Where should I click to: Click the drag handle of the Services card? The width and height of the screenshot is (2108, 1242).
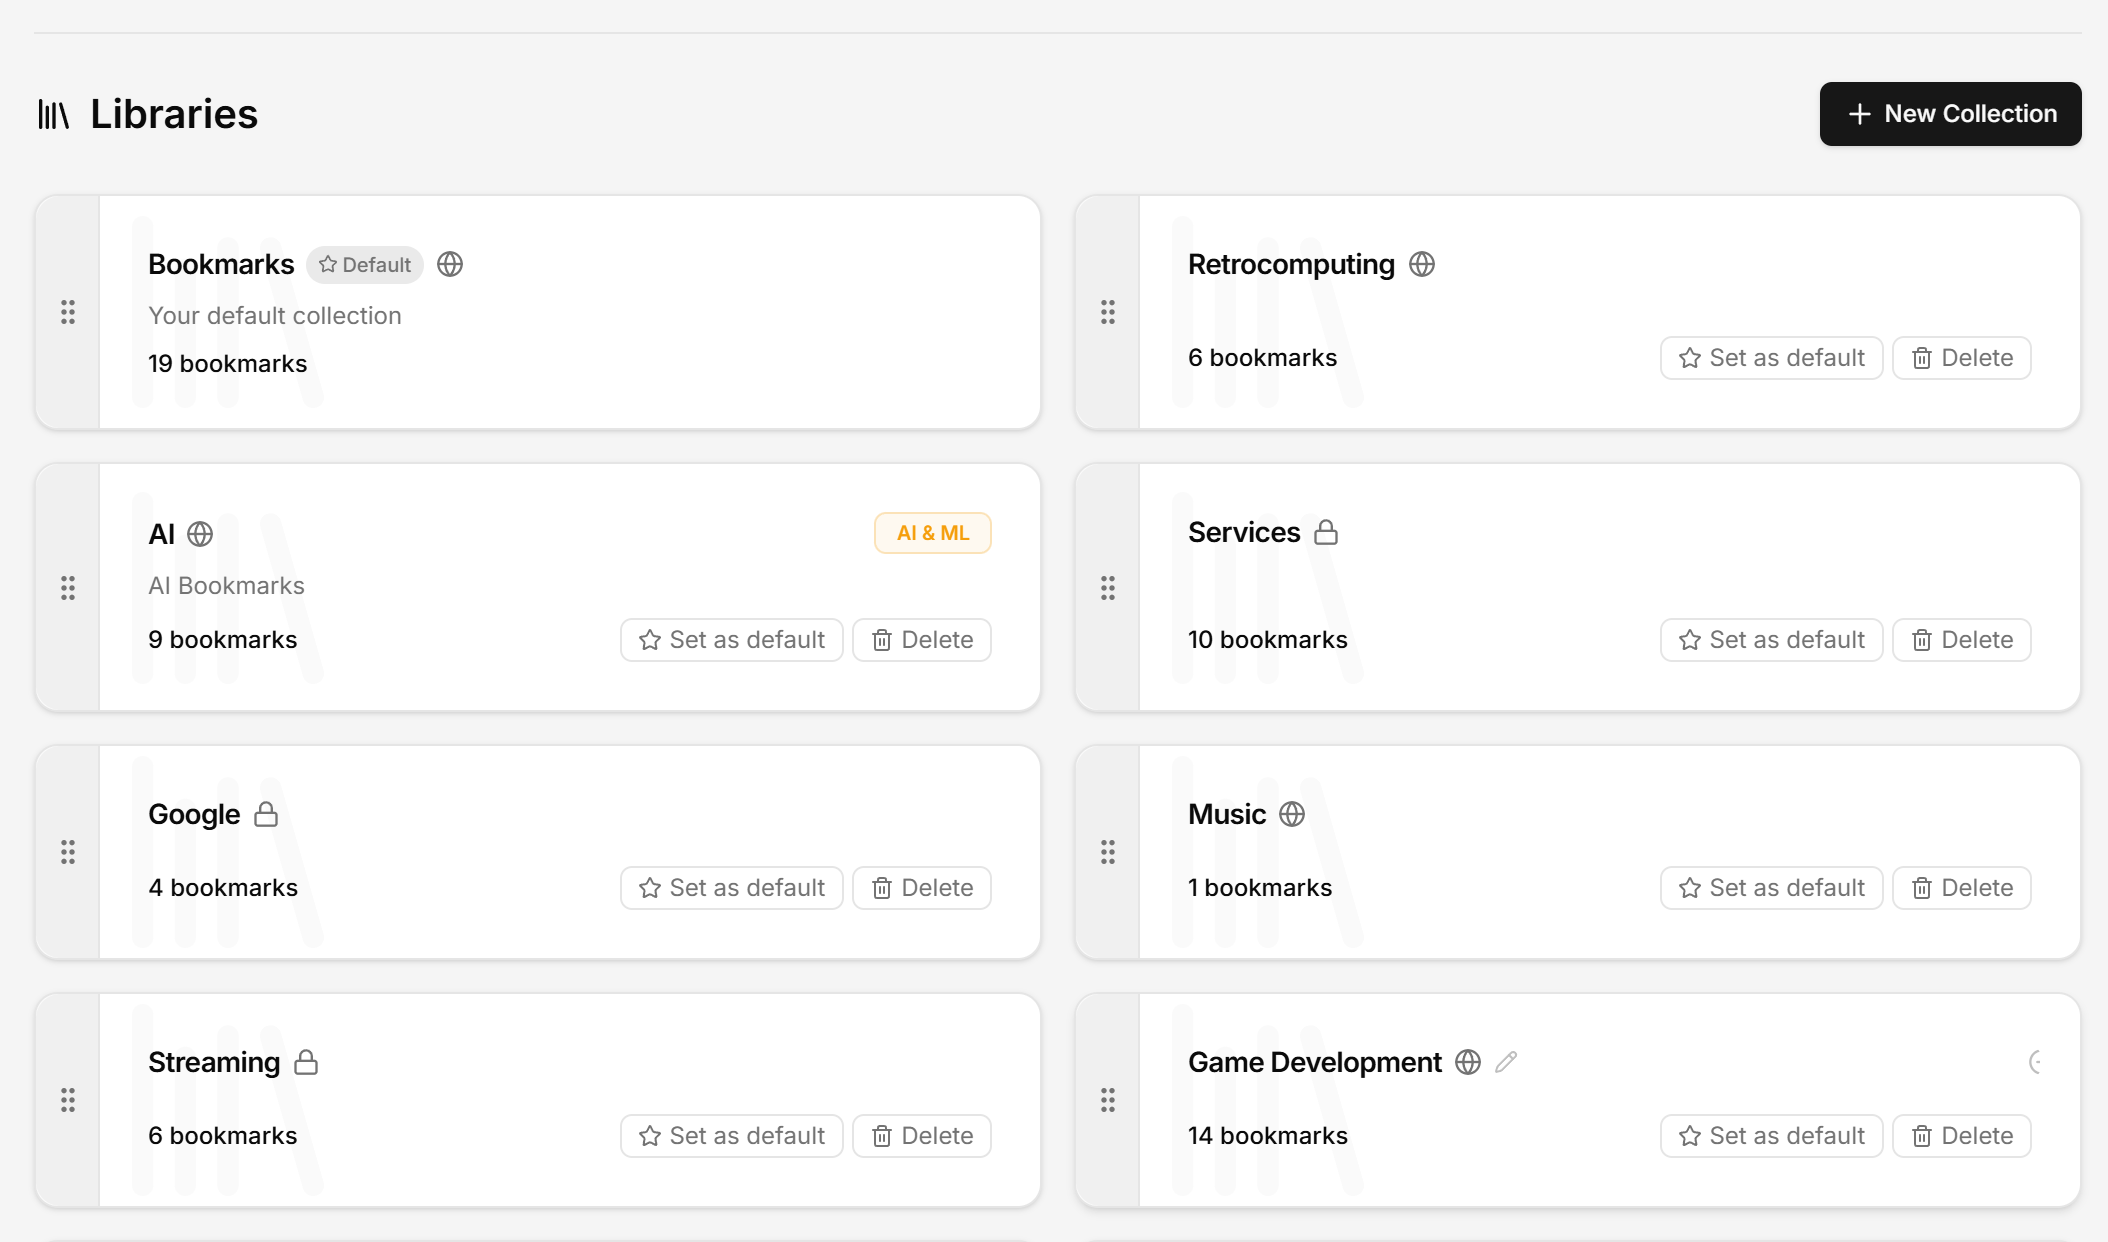[1108, 589]
